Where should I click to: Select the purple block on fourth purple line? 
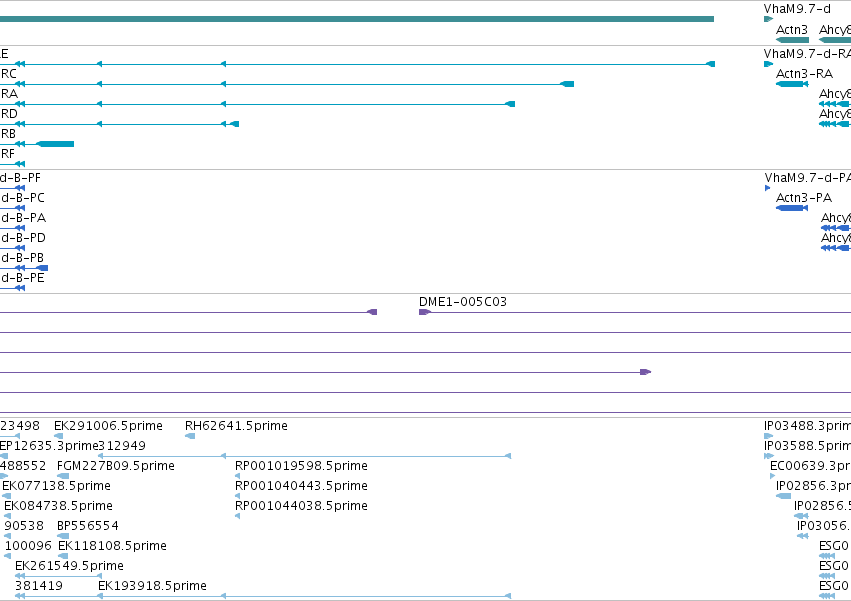point(645,372)
